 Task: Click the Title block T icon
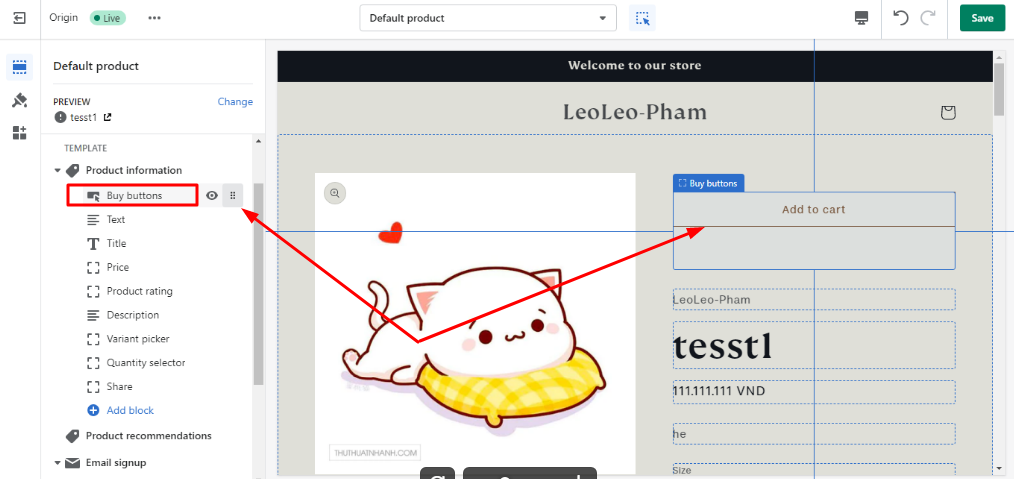pyautogui.click(x=94, y=244)
